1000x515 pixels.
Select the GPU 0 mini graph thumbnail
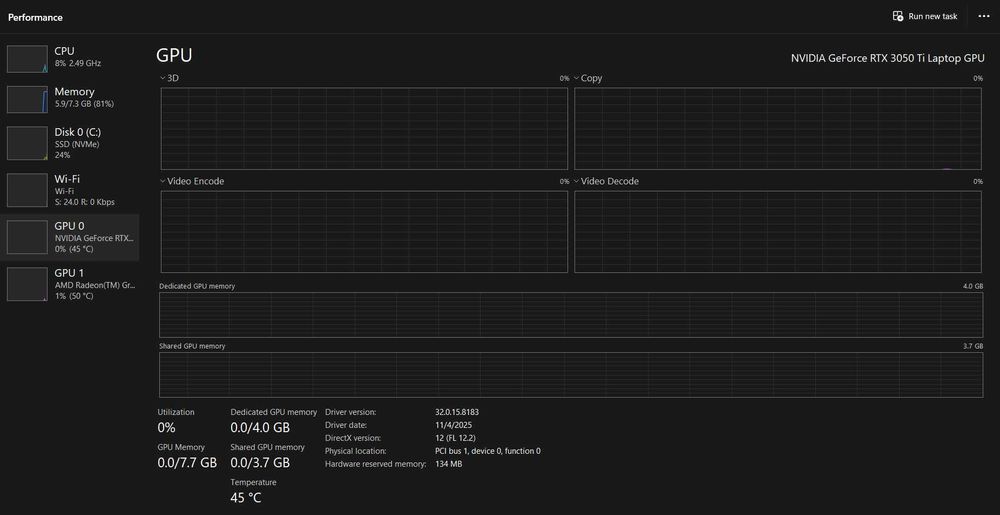click(27, 237)
